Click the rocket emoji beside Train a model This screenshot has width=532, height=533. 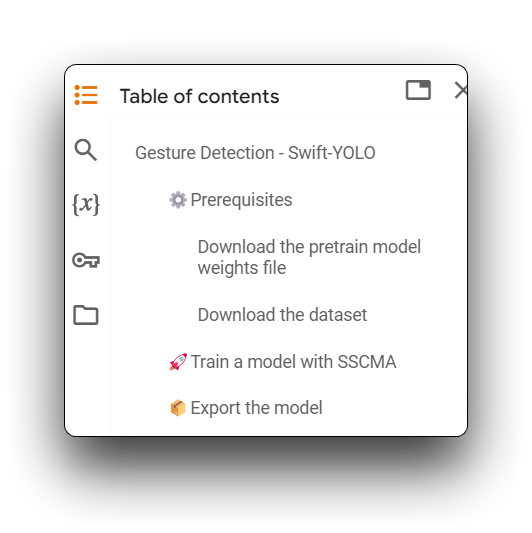click(x=178, y=362)
